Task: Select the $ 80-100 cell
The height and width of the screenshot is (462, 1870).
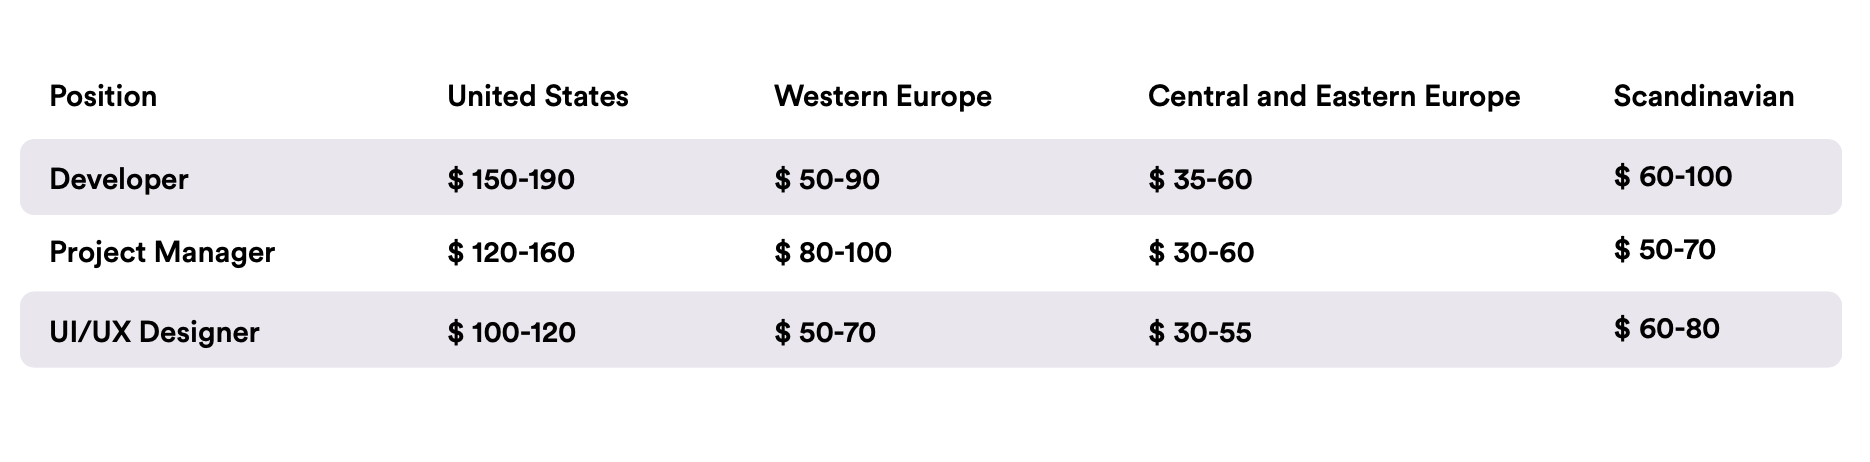Action: 833,252
